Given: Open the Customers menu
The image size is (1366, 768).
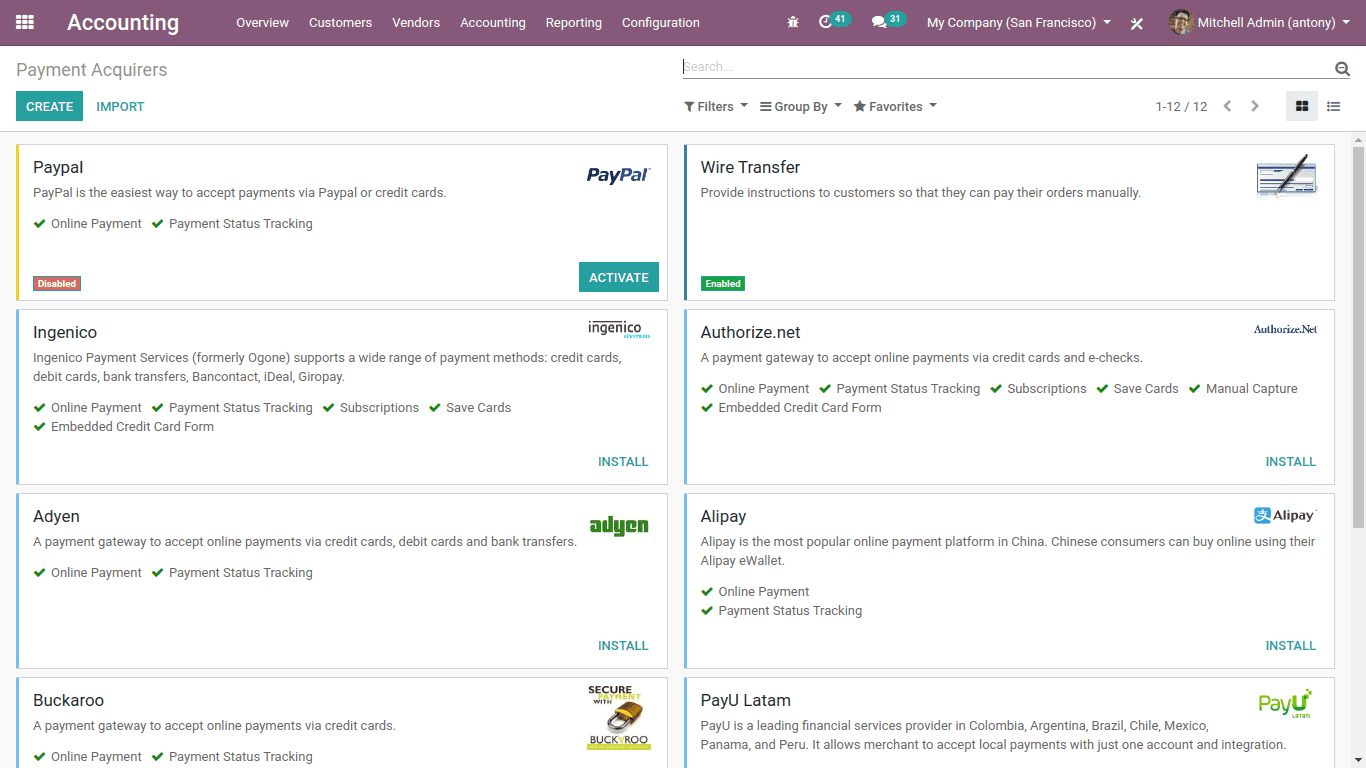Looking at the screenshot, I should (x=340, y=22).
